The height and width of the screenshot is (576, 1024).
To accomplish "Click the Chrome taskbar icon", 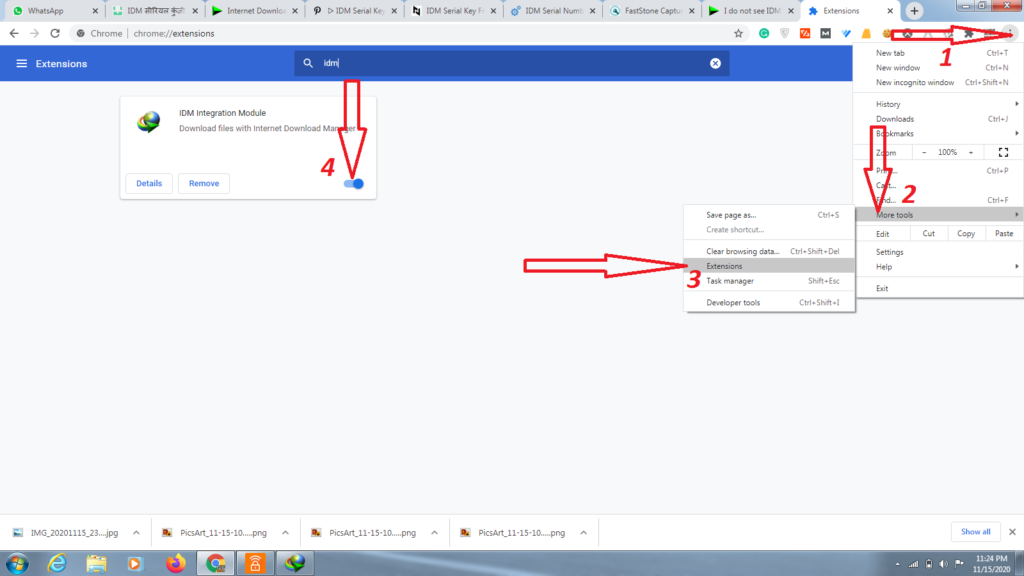I will click(216, 563).
